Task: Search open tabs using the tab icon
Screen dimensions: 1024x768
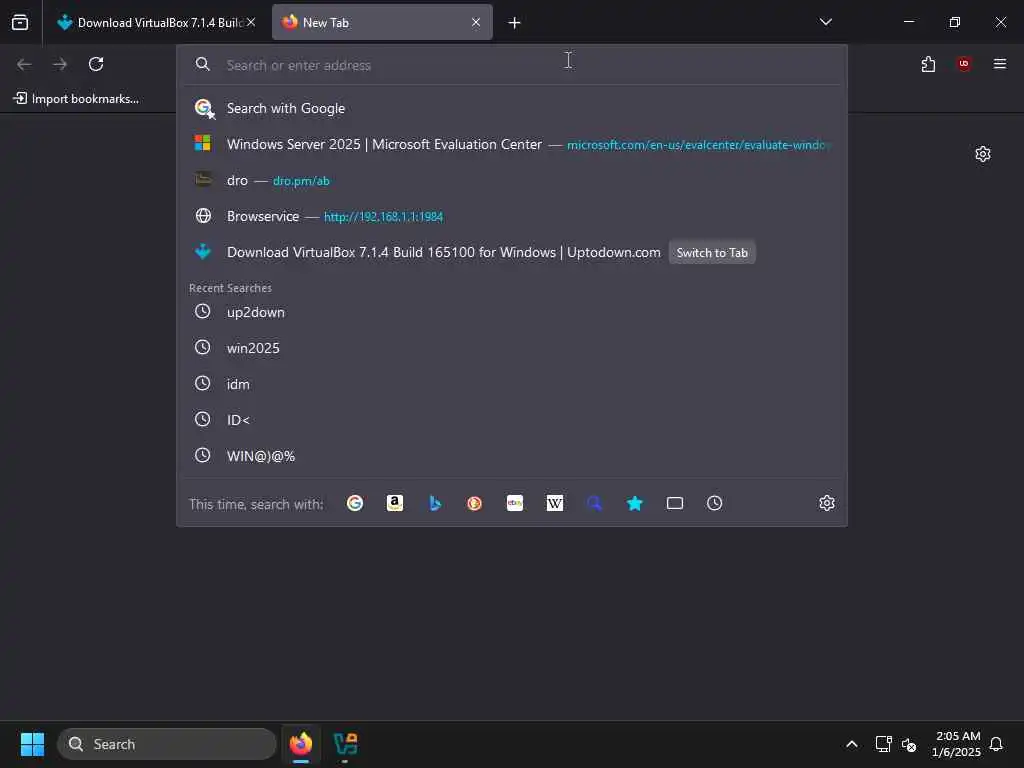Action: click(x=675, y=503)
